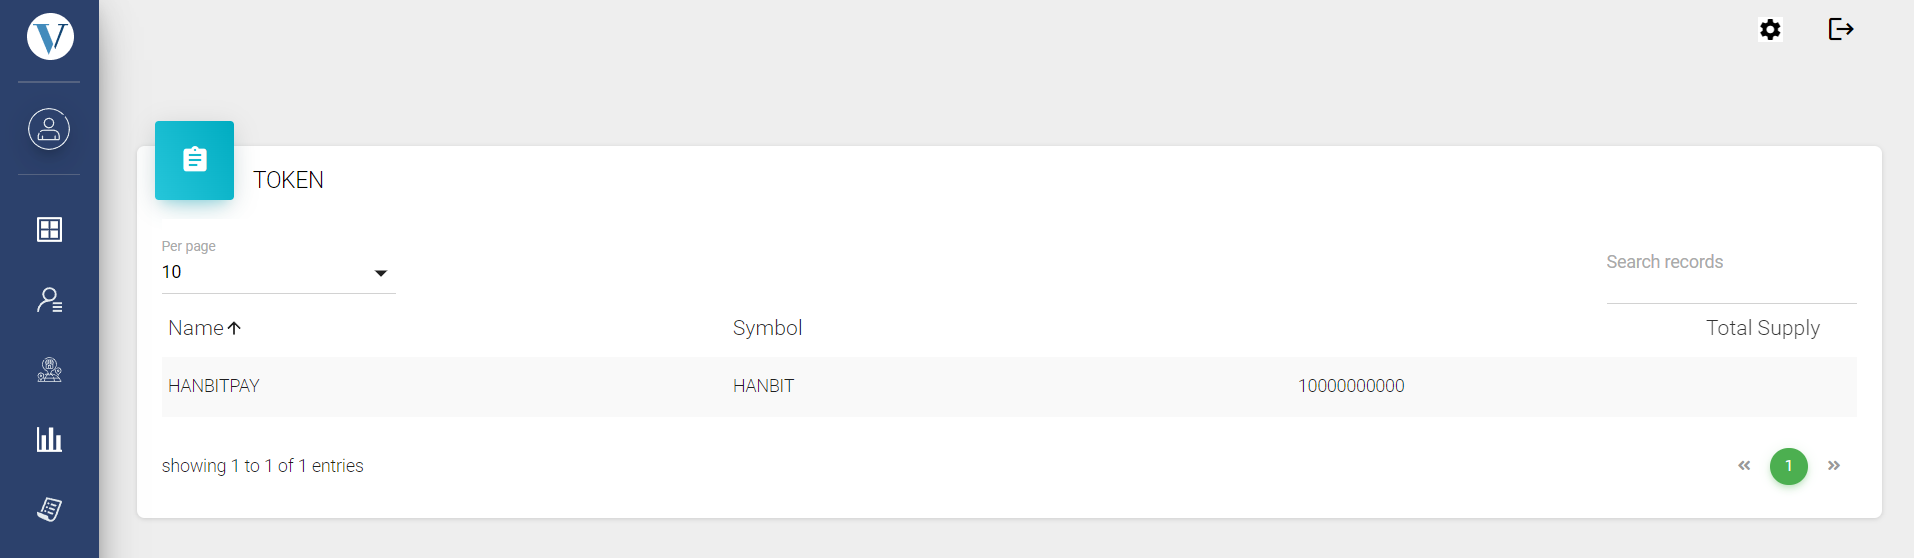
Task: Click the teal TOKEN clipboard icon
Action: (x=195, y=160)
